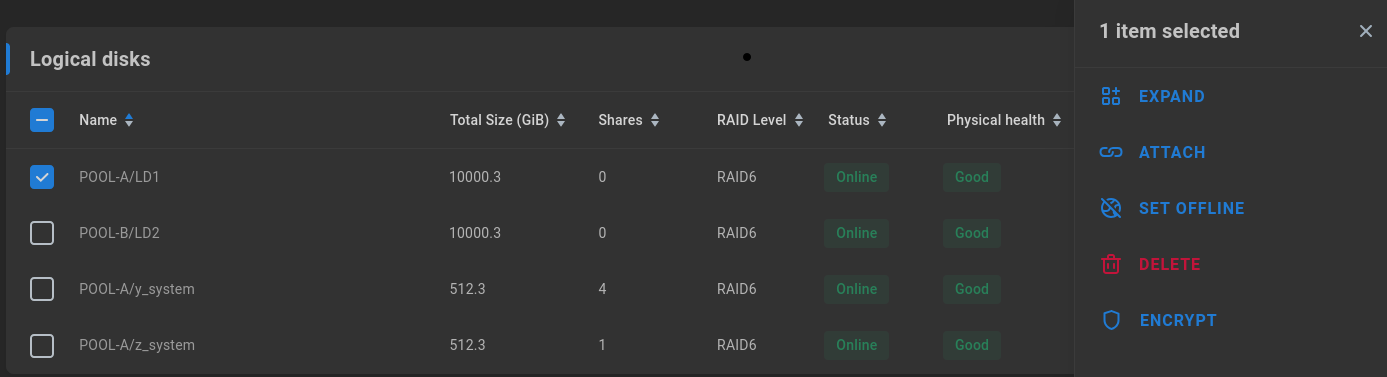This screenshot has height=377, width=1387.
Task: Click the DELETE button label
Action: tap(1170, 264)
